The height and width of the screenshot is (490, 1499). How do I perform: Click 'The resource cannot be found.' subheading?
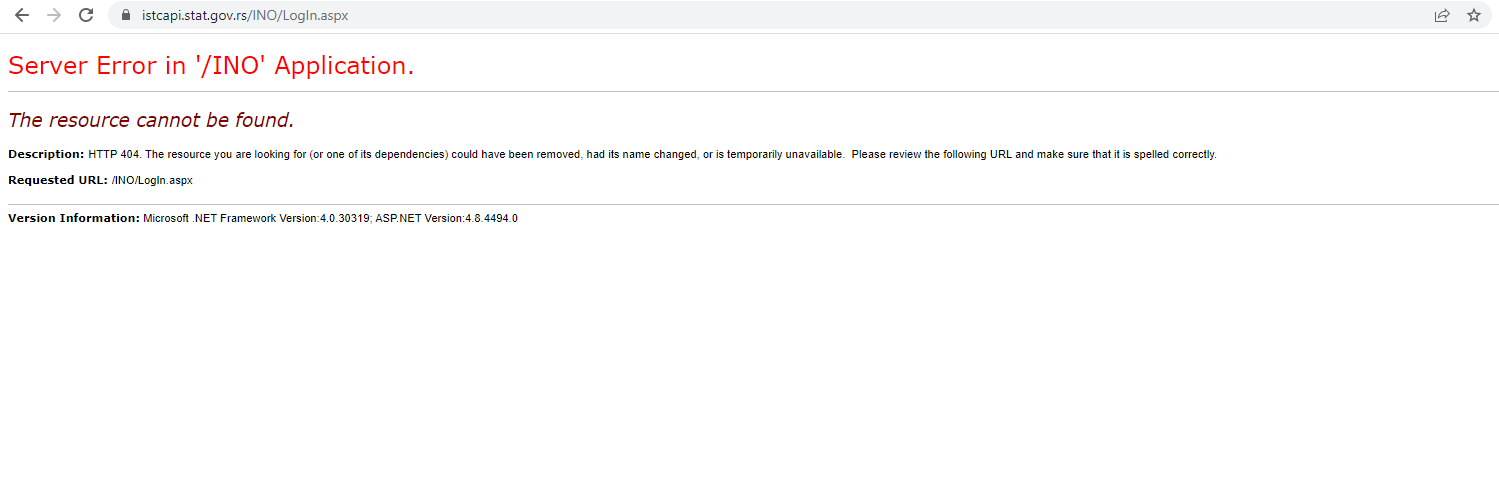point(151,120)
